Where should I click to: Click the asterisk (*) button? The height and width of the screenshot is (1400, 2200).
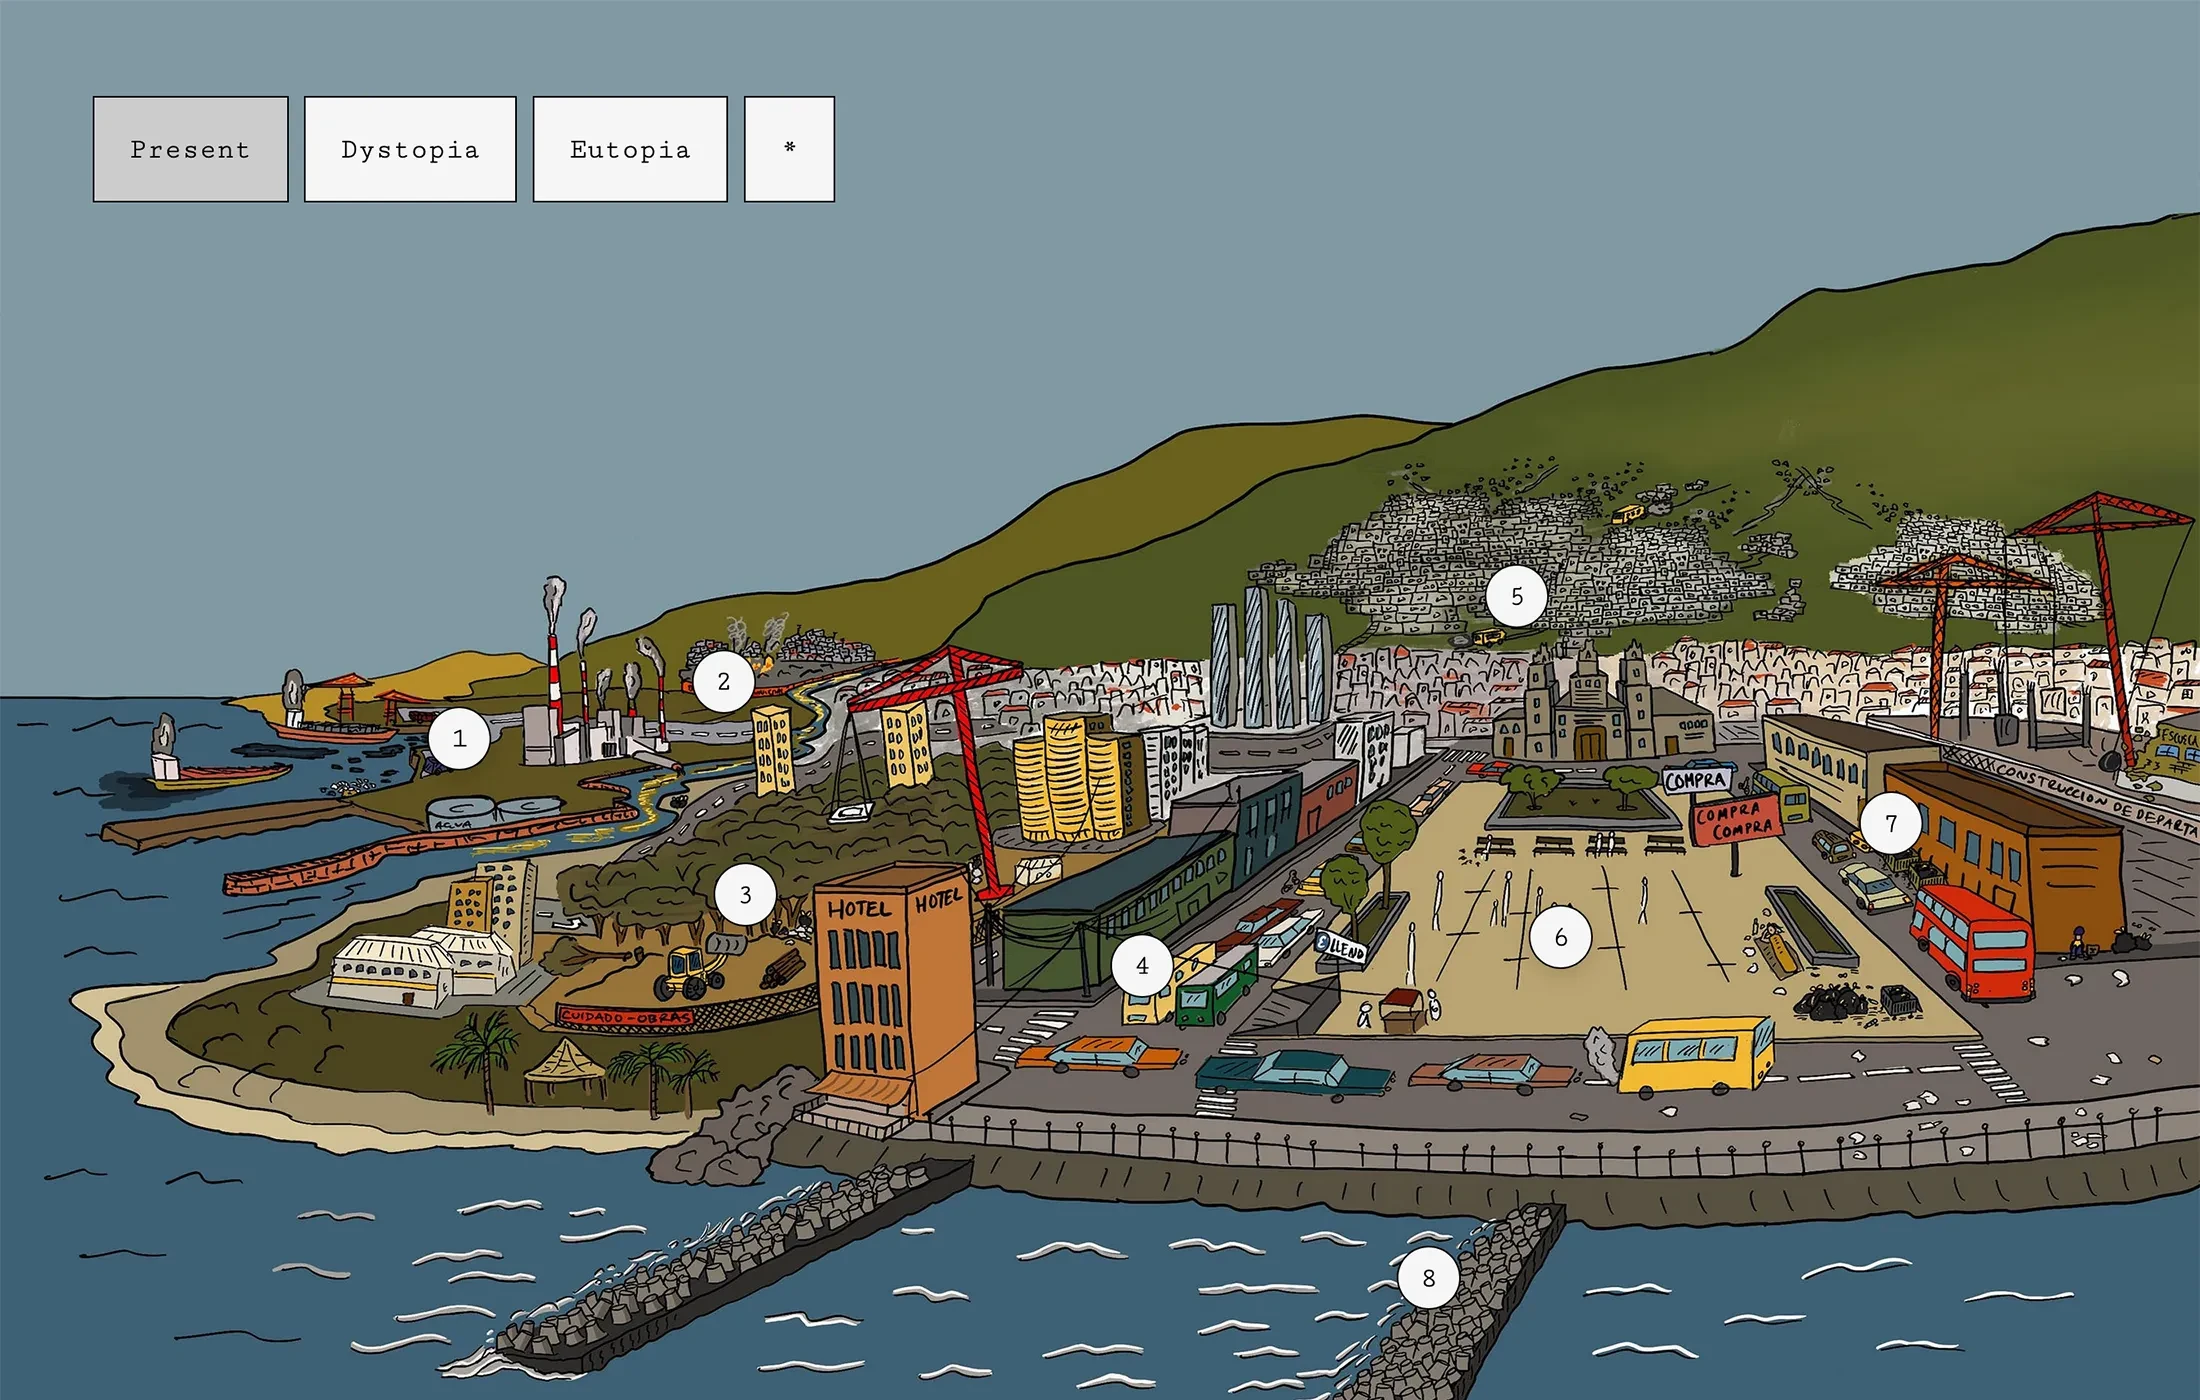tap(789, 149)
